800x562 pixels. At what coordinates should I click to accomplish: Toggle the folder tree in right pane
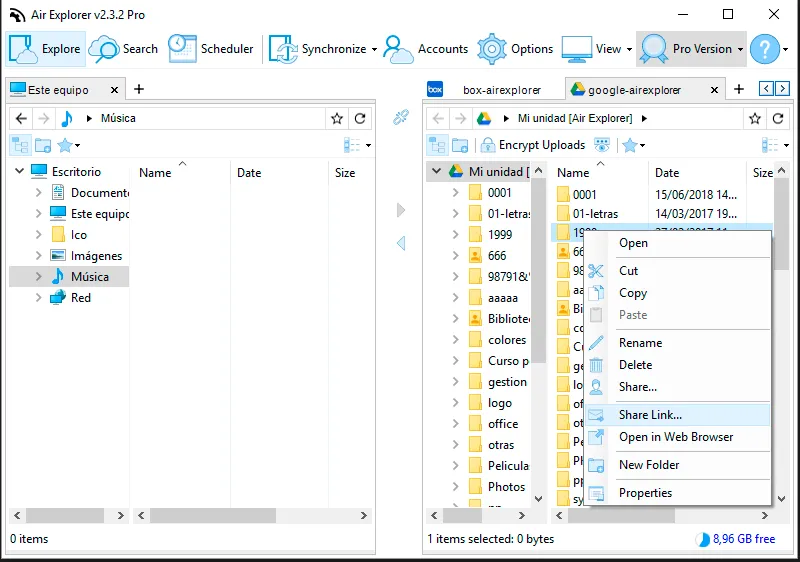point(437,145)
